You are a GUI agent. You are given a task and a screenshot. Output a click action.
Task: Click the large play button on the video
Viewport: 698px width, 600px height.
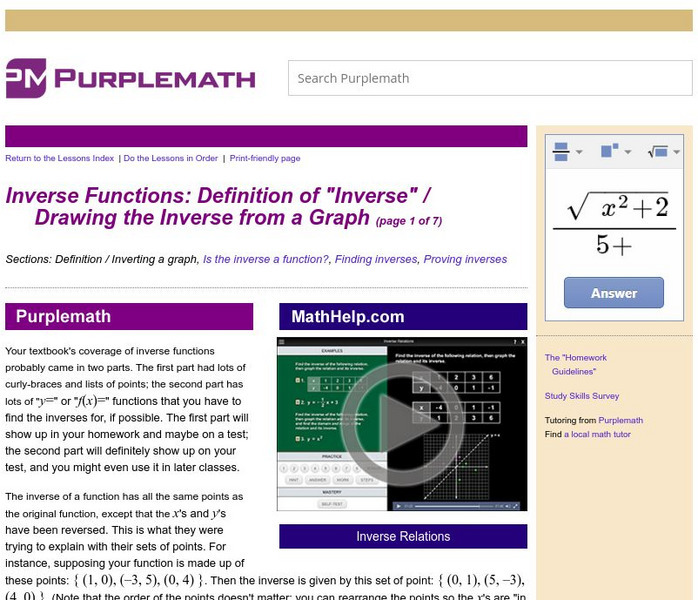point(402,424)
